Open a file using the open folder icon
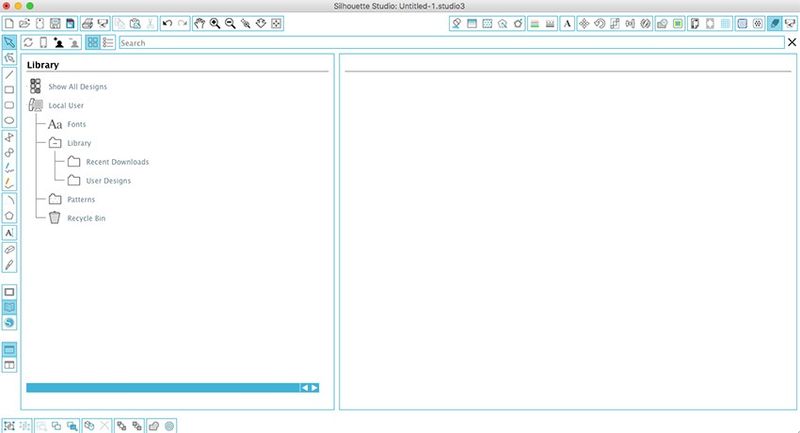Viewport: 800px width, 433px height. [24, 23]
